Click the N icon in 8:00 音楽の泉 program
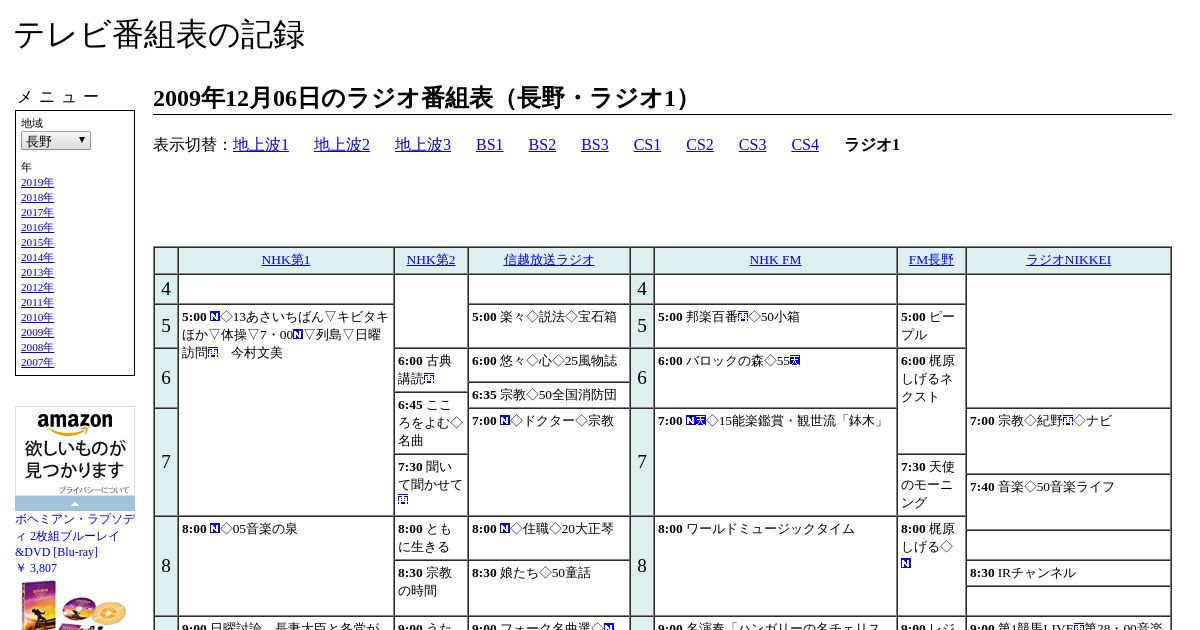 pyautogui.click(x=215, y=529)
